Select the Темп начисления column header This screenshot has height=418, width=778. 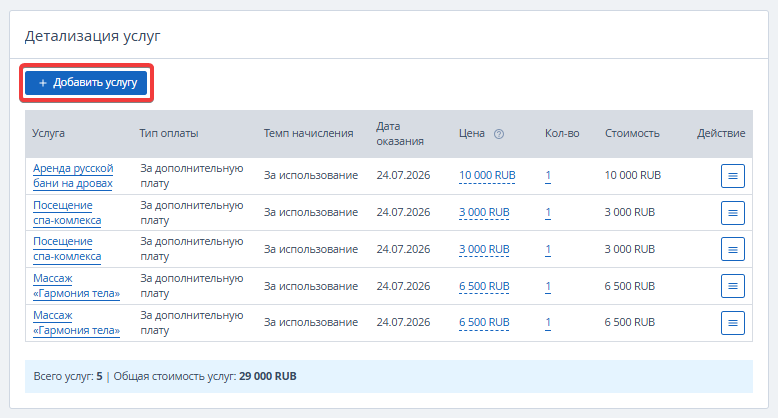point(308,134)
